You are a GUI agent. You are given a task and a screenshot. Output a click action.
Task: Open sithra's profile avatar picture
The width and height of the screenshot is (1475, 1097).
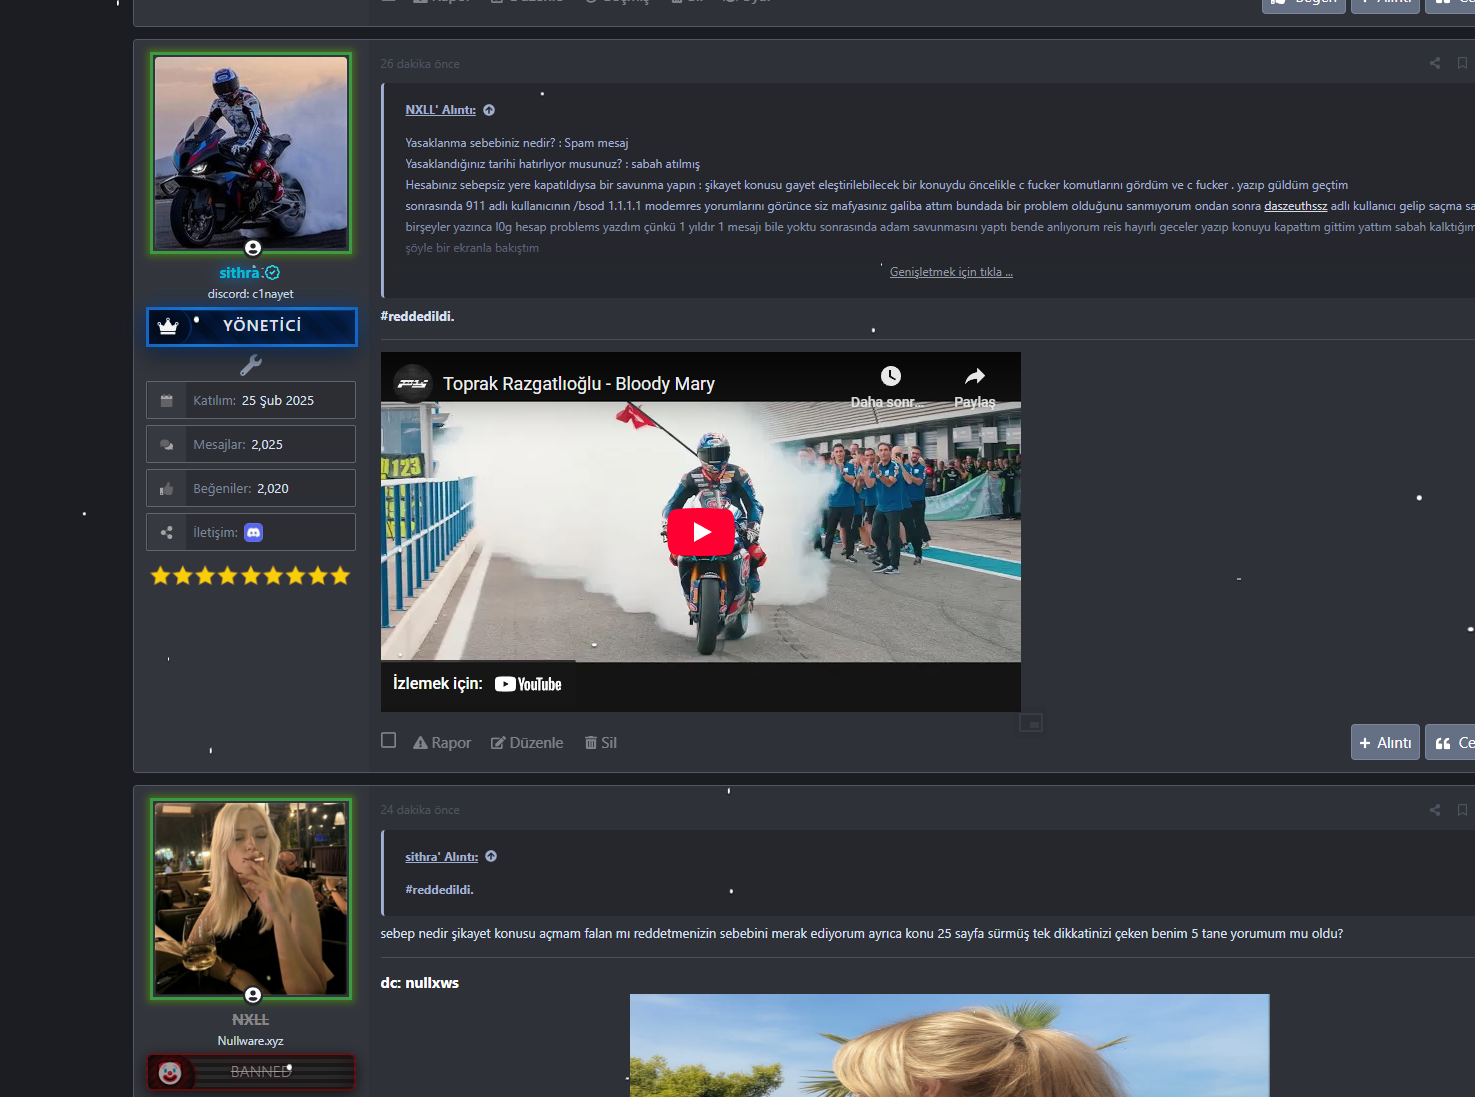tap(251, 153)
